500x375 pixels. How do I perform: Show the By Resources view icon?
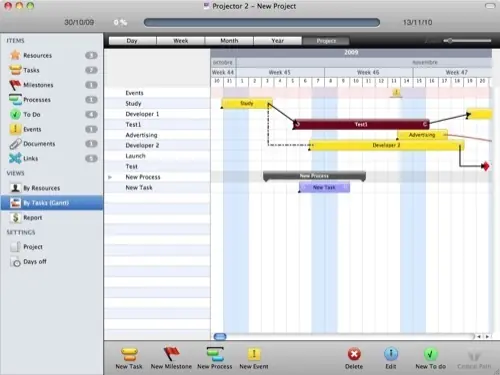[x=15, y=188]
